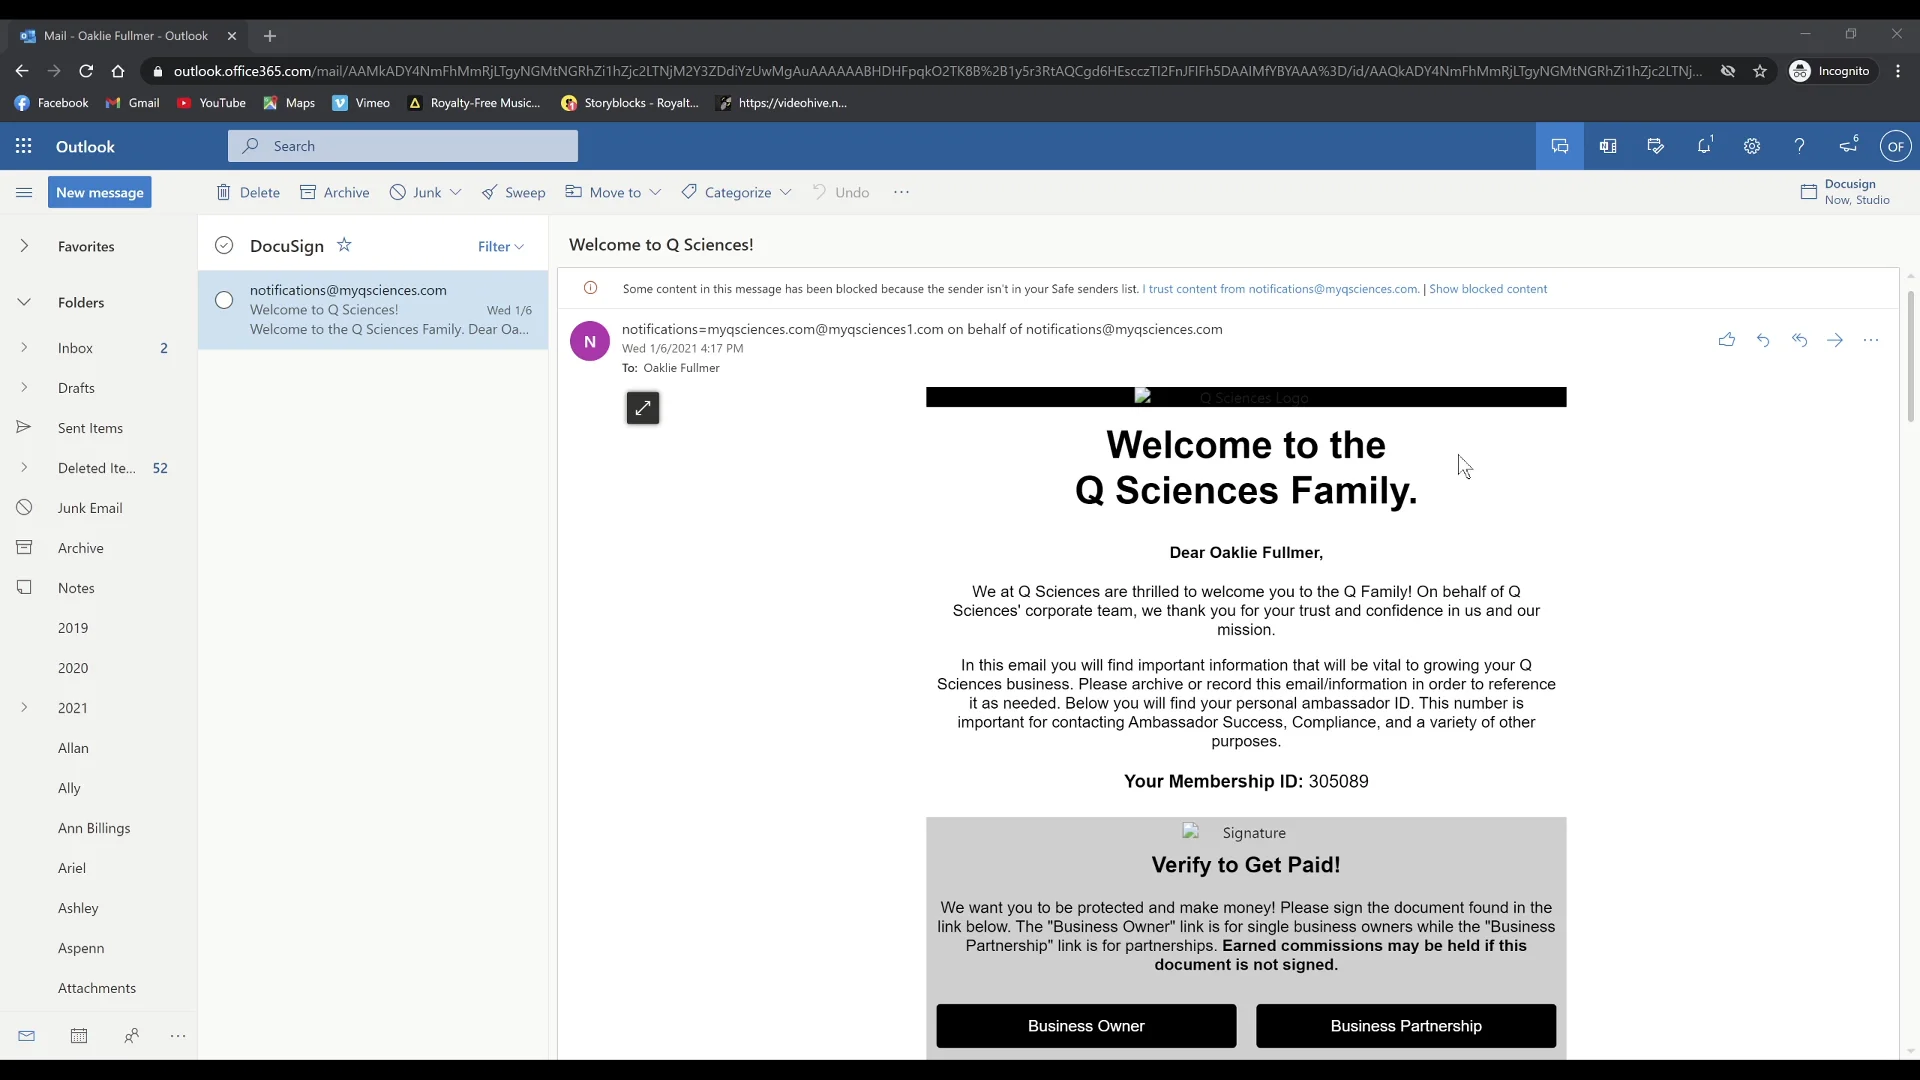Toggle the left navigation pane hamburger
This screenshot has height=1080, width=1920.
click(24, 192)
